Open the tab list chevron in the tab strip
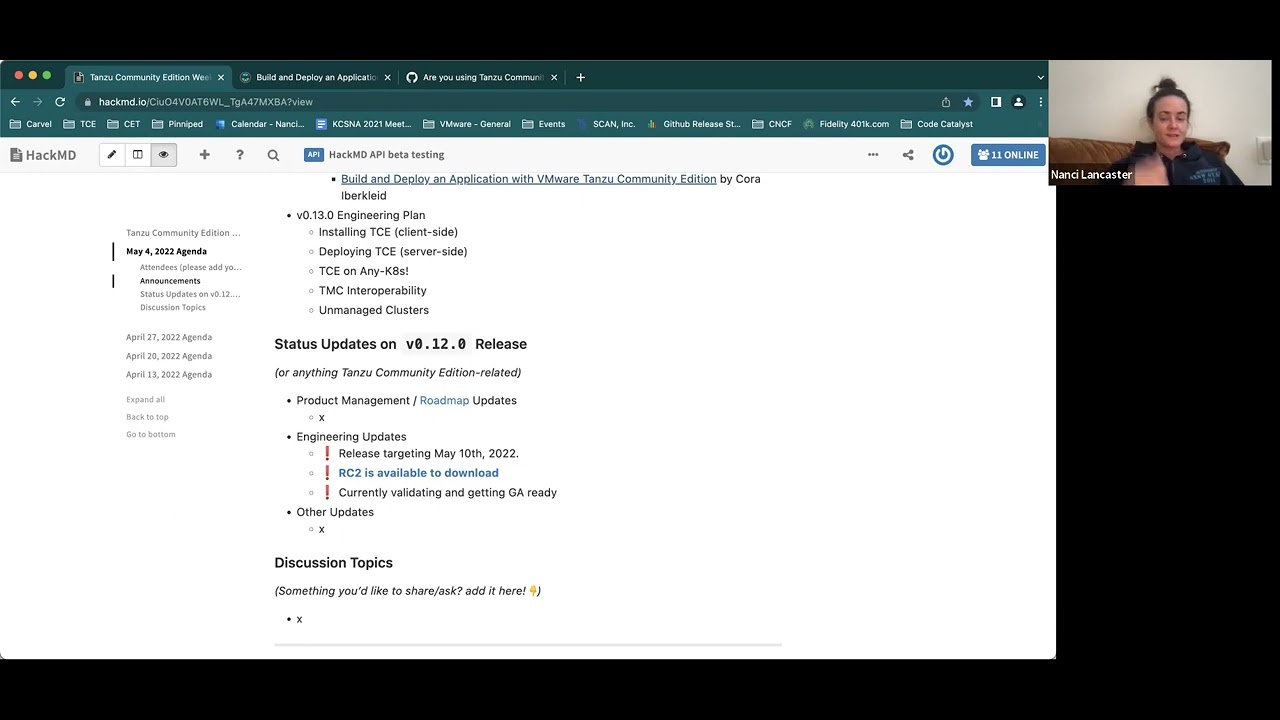This screenshot has height=720, width=1280. click(x=1040, y=77)
